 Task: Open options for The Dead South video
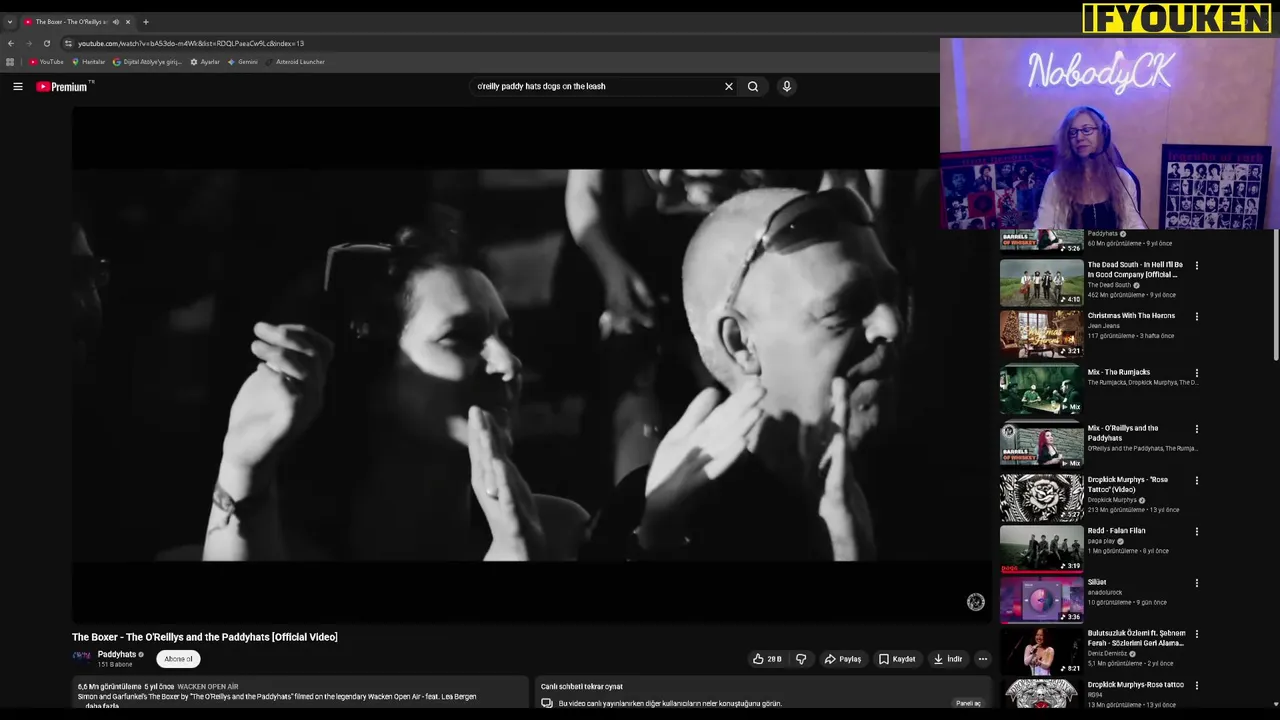1197,266
